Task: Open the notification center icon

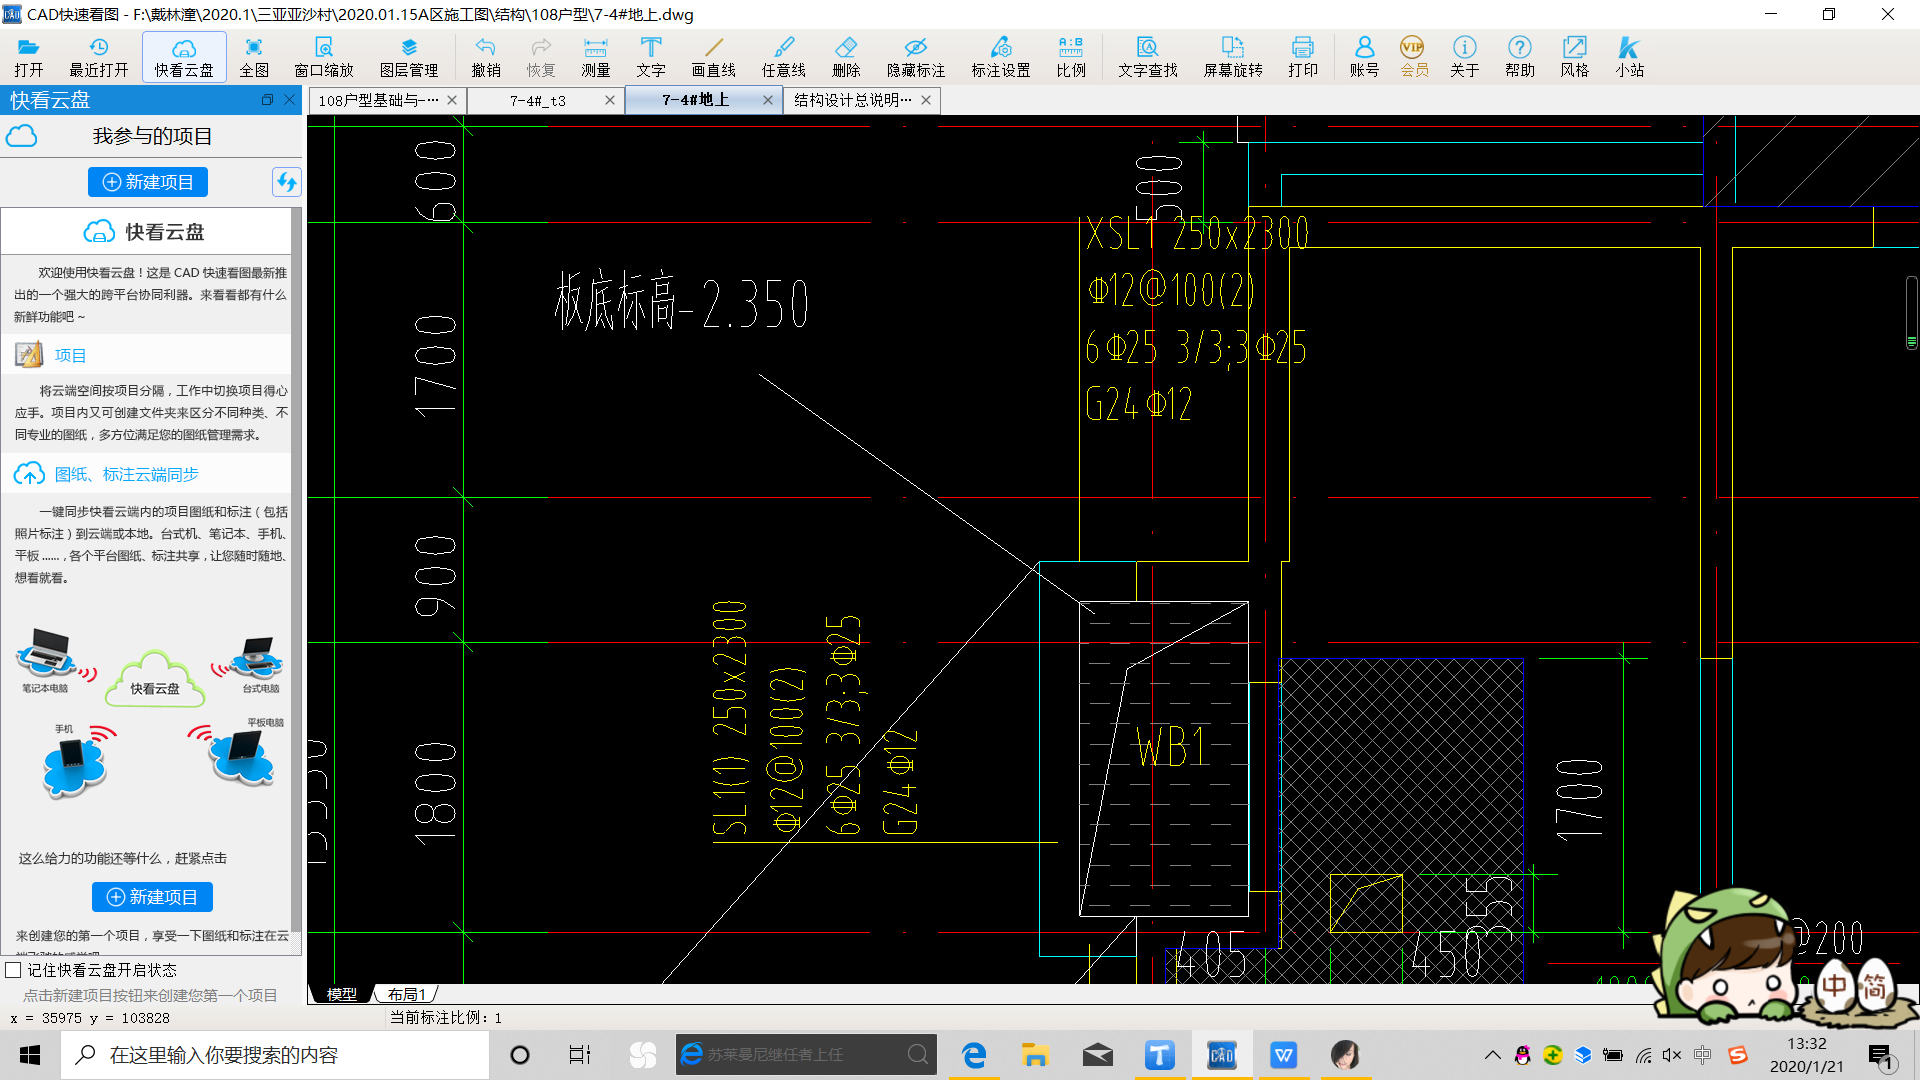Action: [x=1880, y=1055]
